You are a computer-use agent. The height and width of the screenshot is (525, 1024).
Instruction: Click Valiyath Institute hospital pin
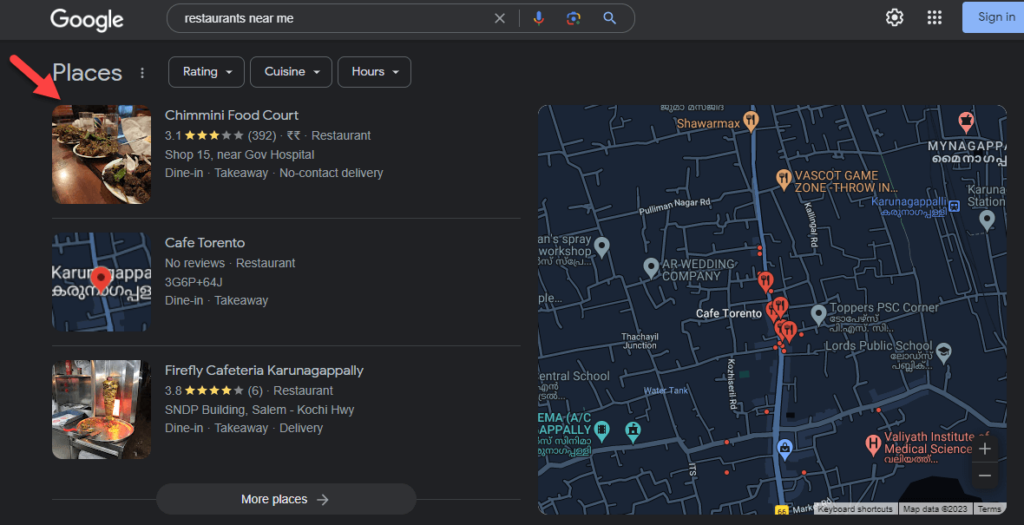click(872, 445)
